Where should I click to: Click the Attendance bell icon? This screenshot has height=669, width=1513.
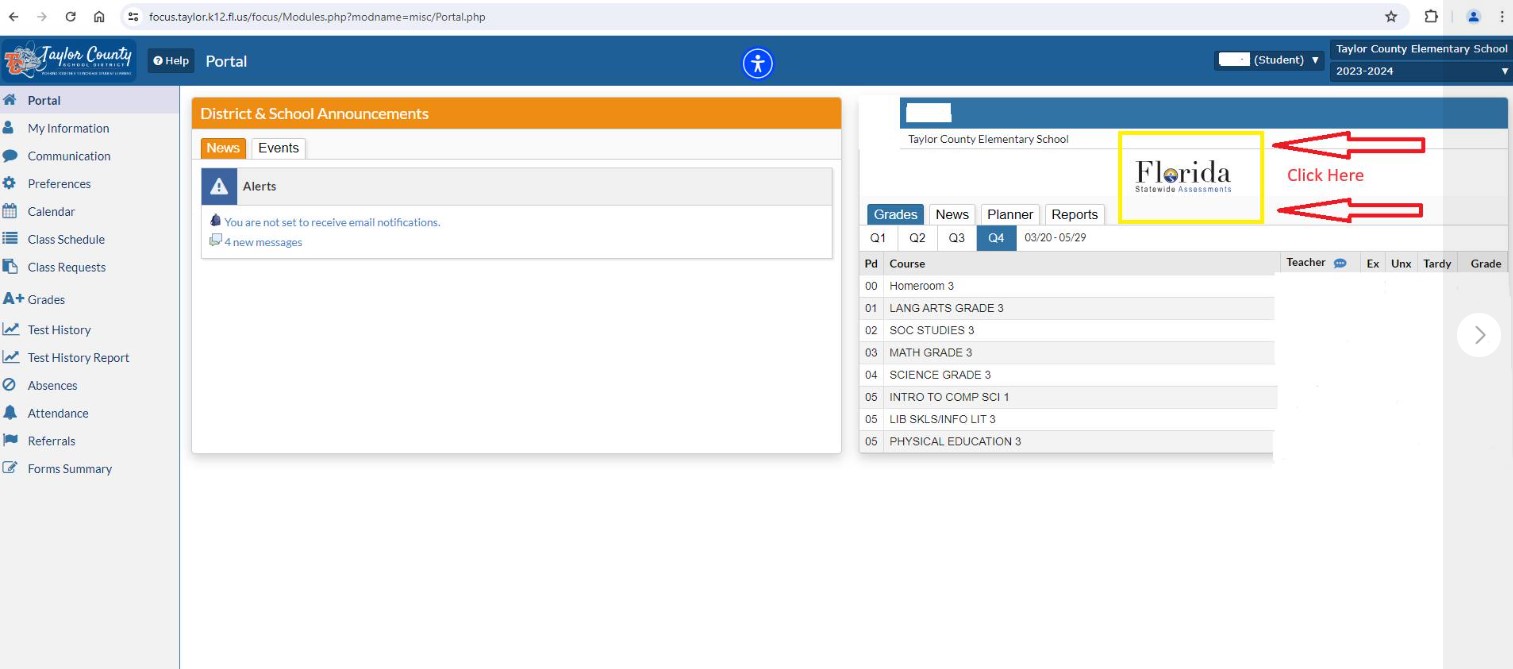pos(10,413)
